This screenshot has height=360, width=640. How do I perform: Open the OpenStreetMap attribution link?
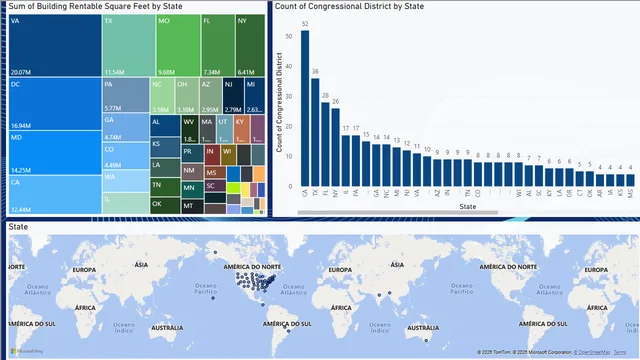(592, 352)
